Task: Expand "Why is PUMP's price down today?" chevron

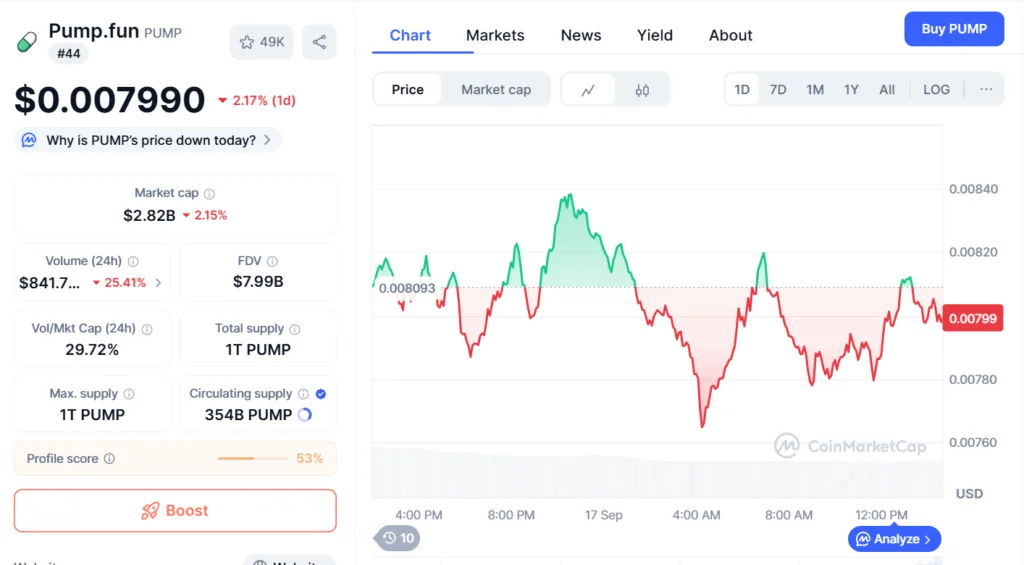Action: 267,140
